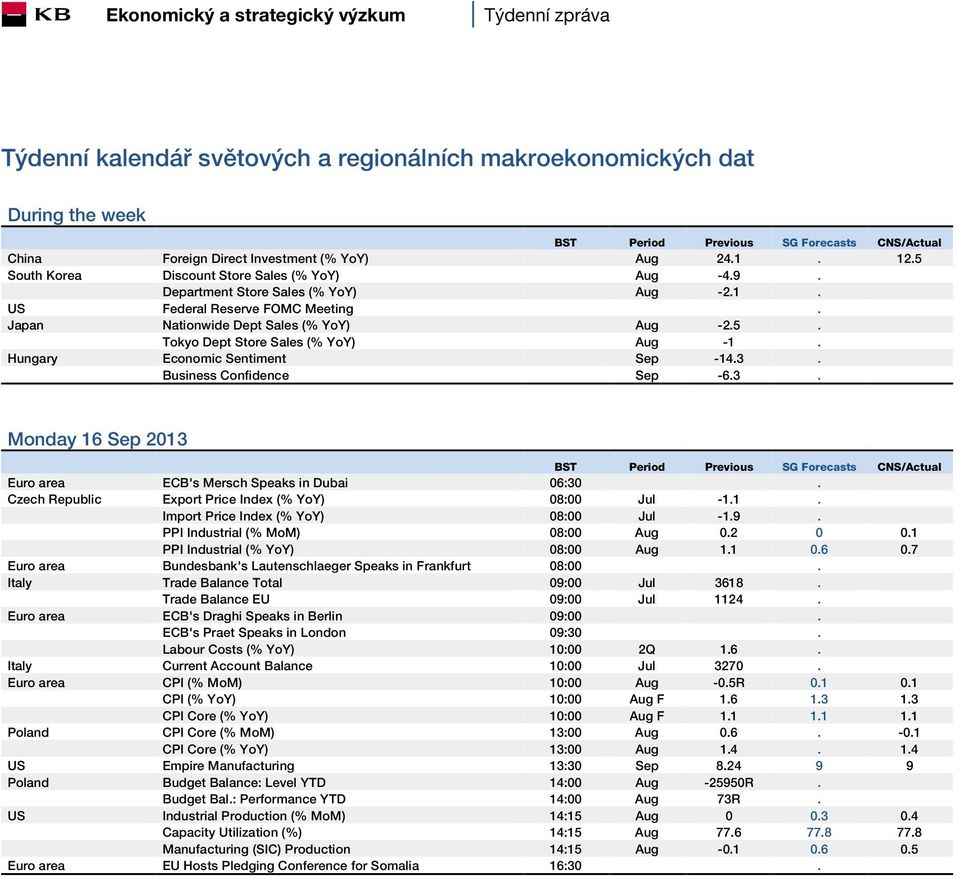Viewport: 960px width, 878px height.
Task: Click SG forecast 0.6 for PPI Industrial YoY
Action: click(x=819, y=549)
